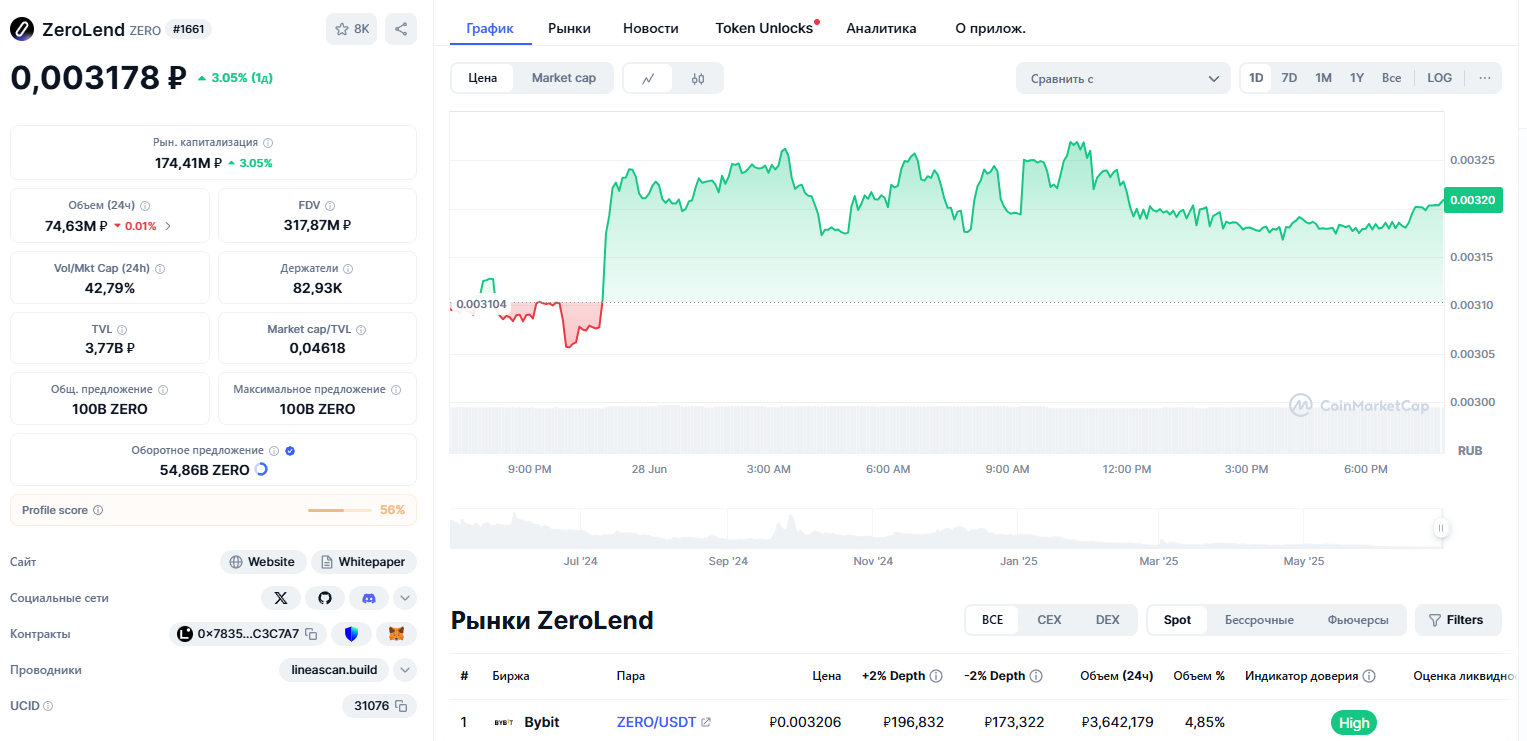Open the X (Twitter) social link
The width and height of the screenshot is (1527, 741).
(281, 598)
